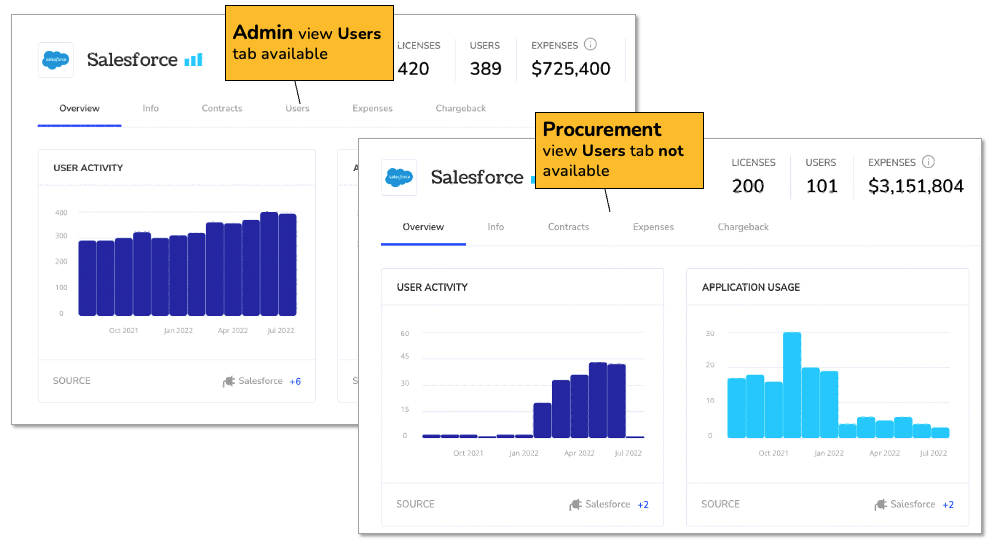989x540 pixels.
Task: Click the +6 sources link in the Admin view
Action: pos(295,382)
